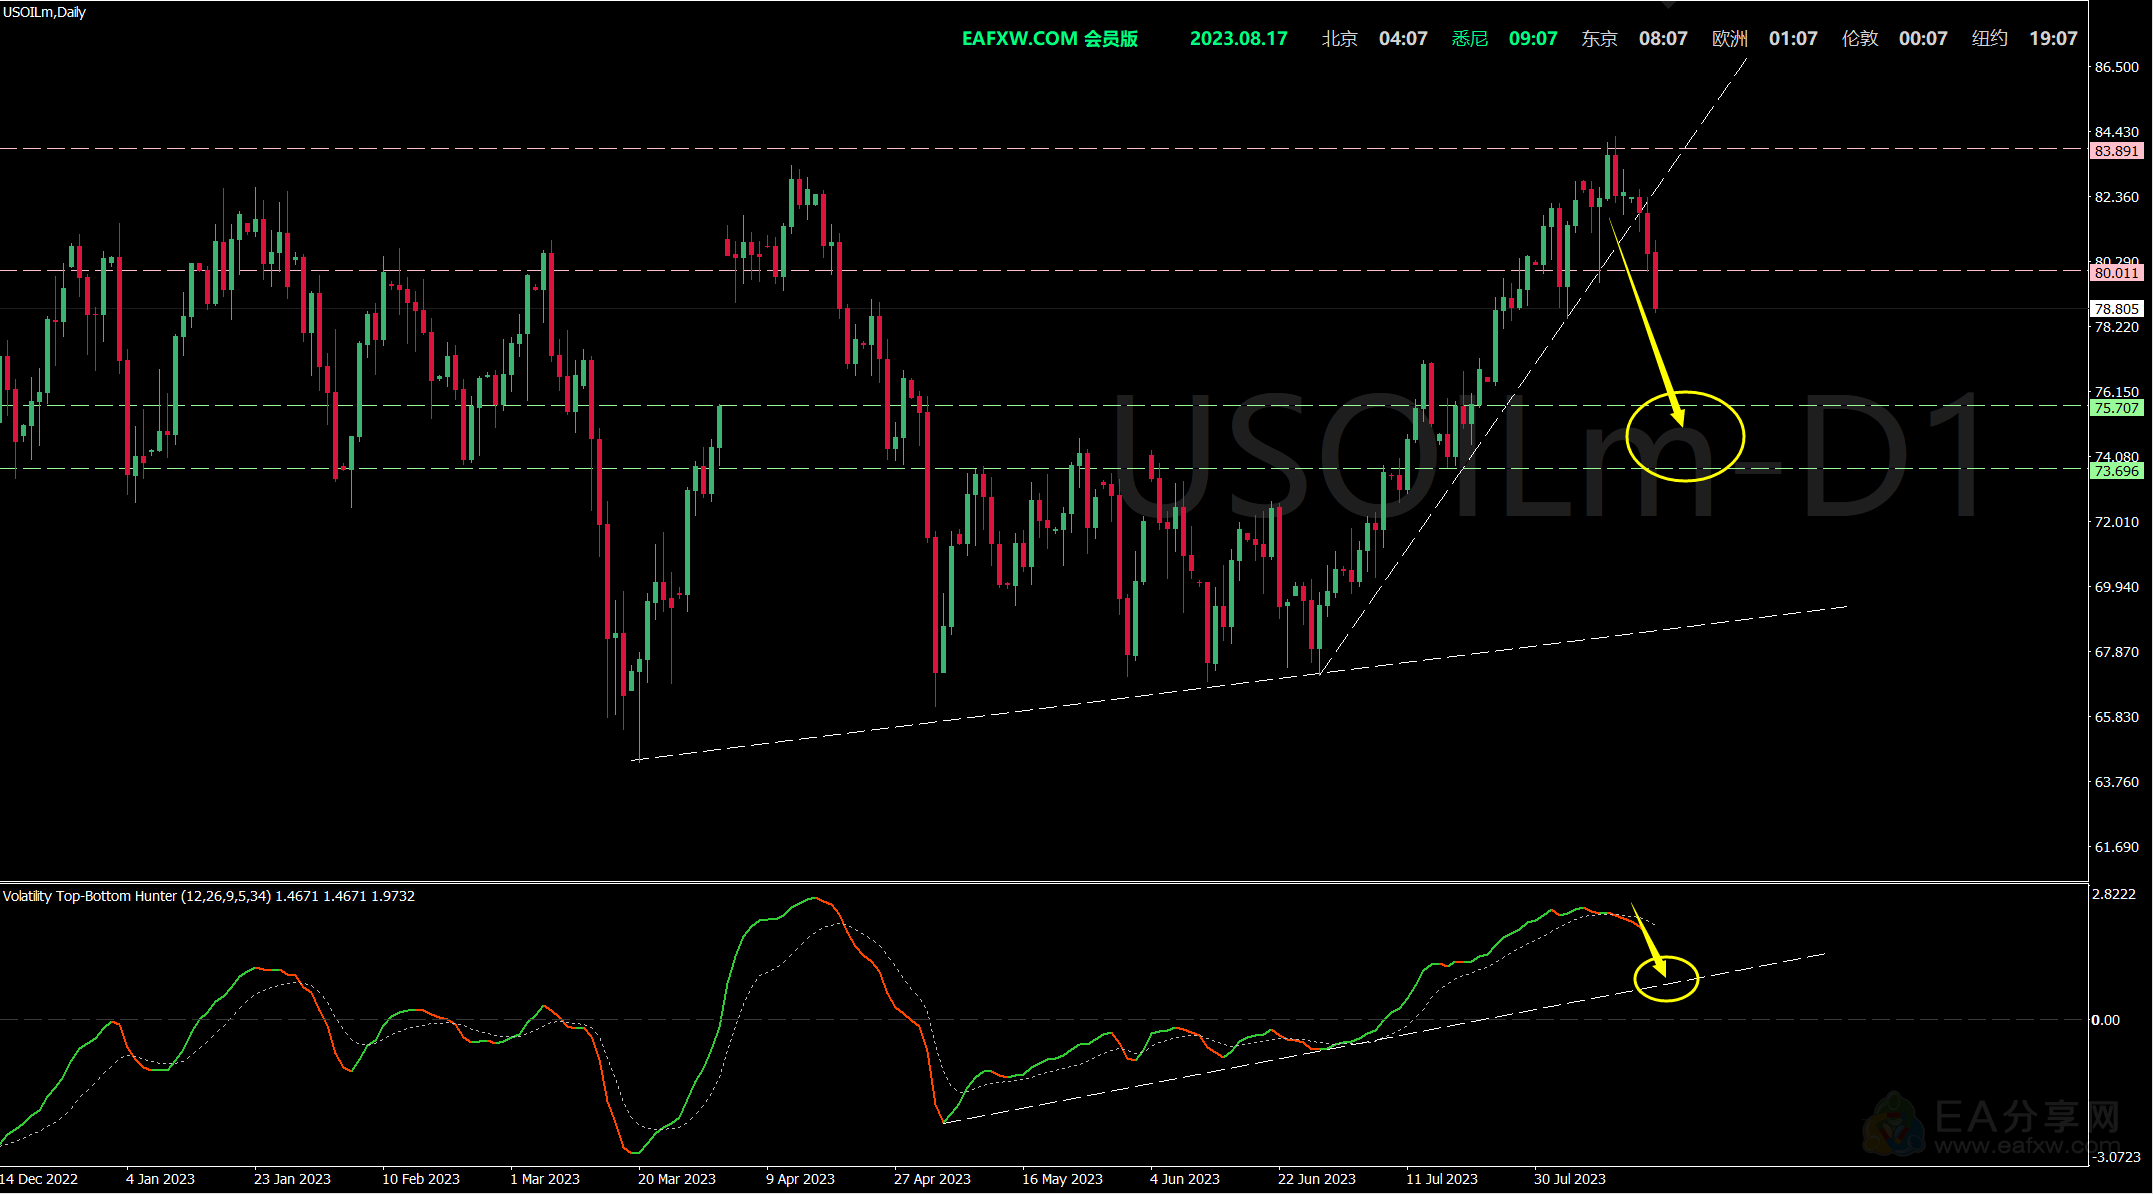Click the 61.690 price scale value

(2117, 847)
